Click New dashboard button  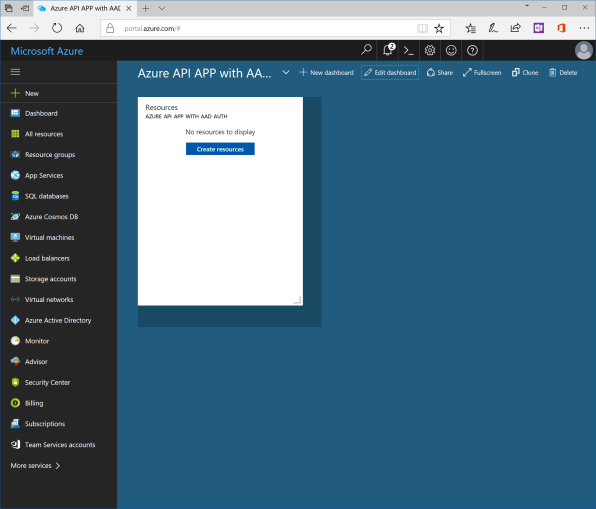pyautogui.click(x=326, y=72)
